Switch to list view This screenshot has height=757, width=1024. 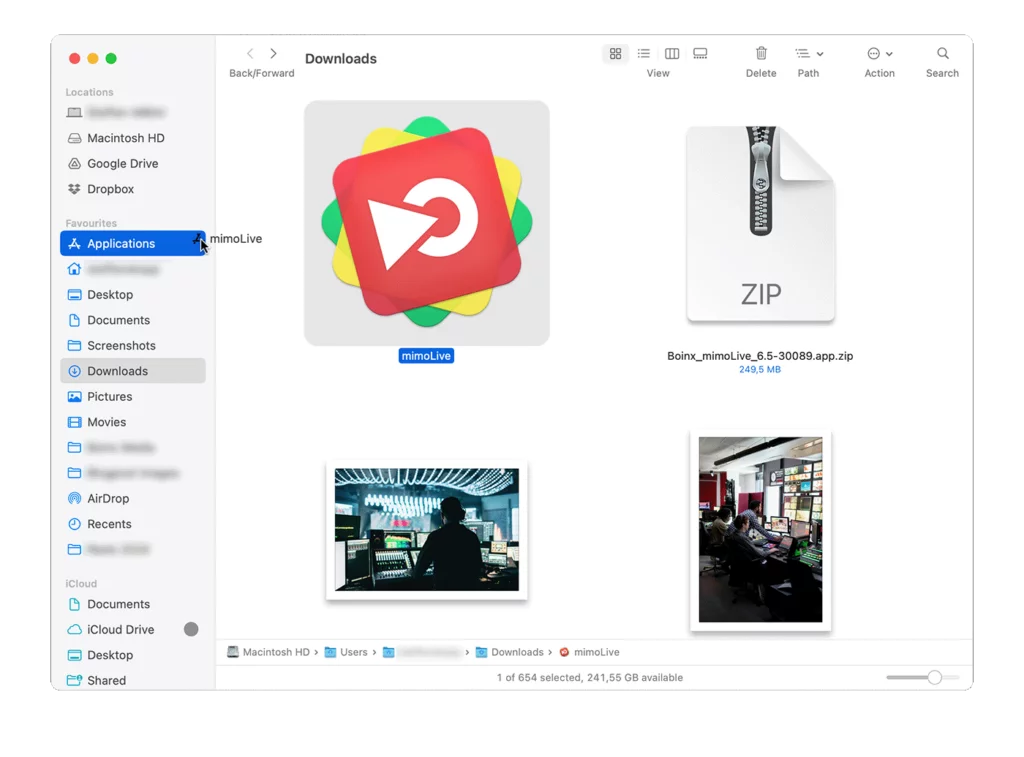[x=644, y=54]
